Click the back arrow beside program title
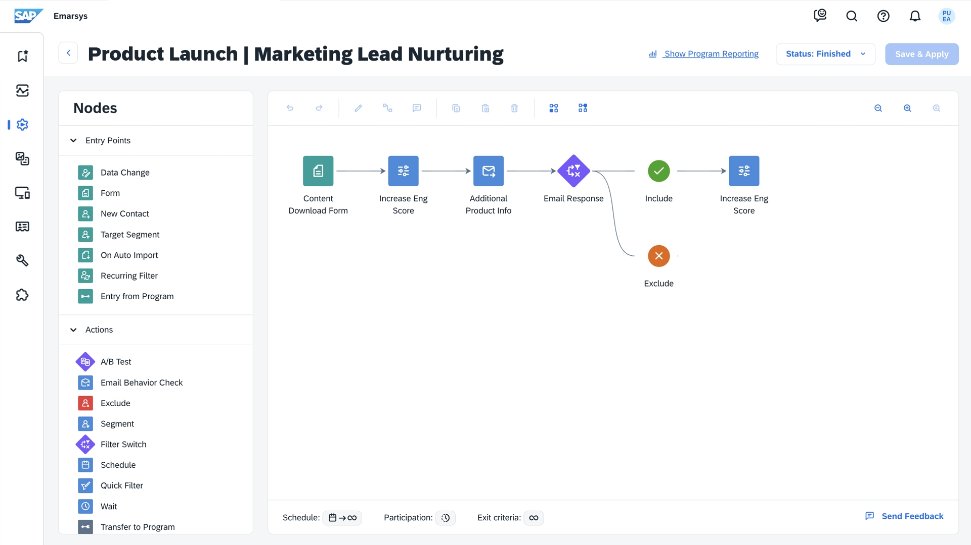 [68, 54]
